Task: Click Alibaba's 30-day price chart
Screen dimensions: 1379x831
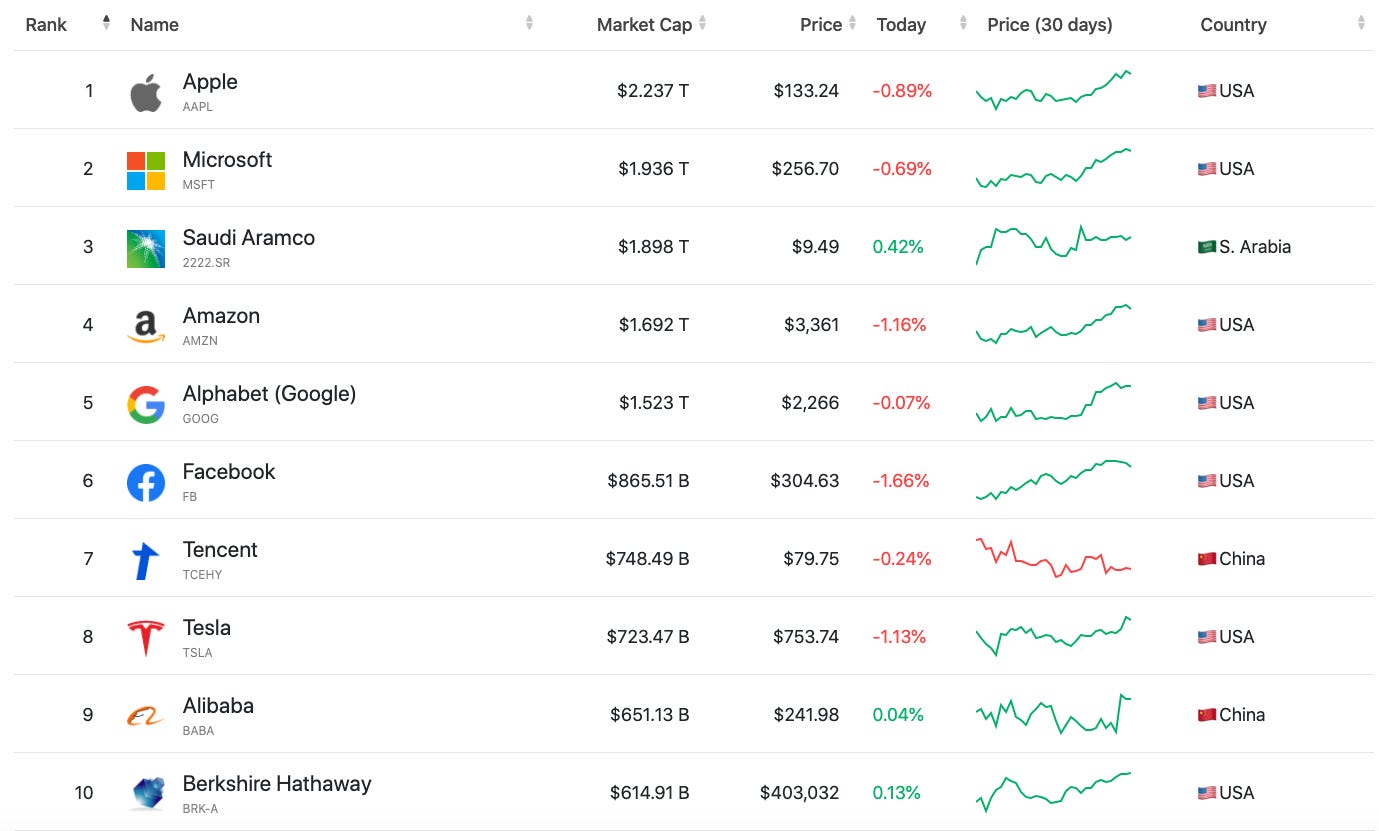Action: [x=1054, y=714]
